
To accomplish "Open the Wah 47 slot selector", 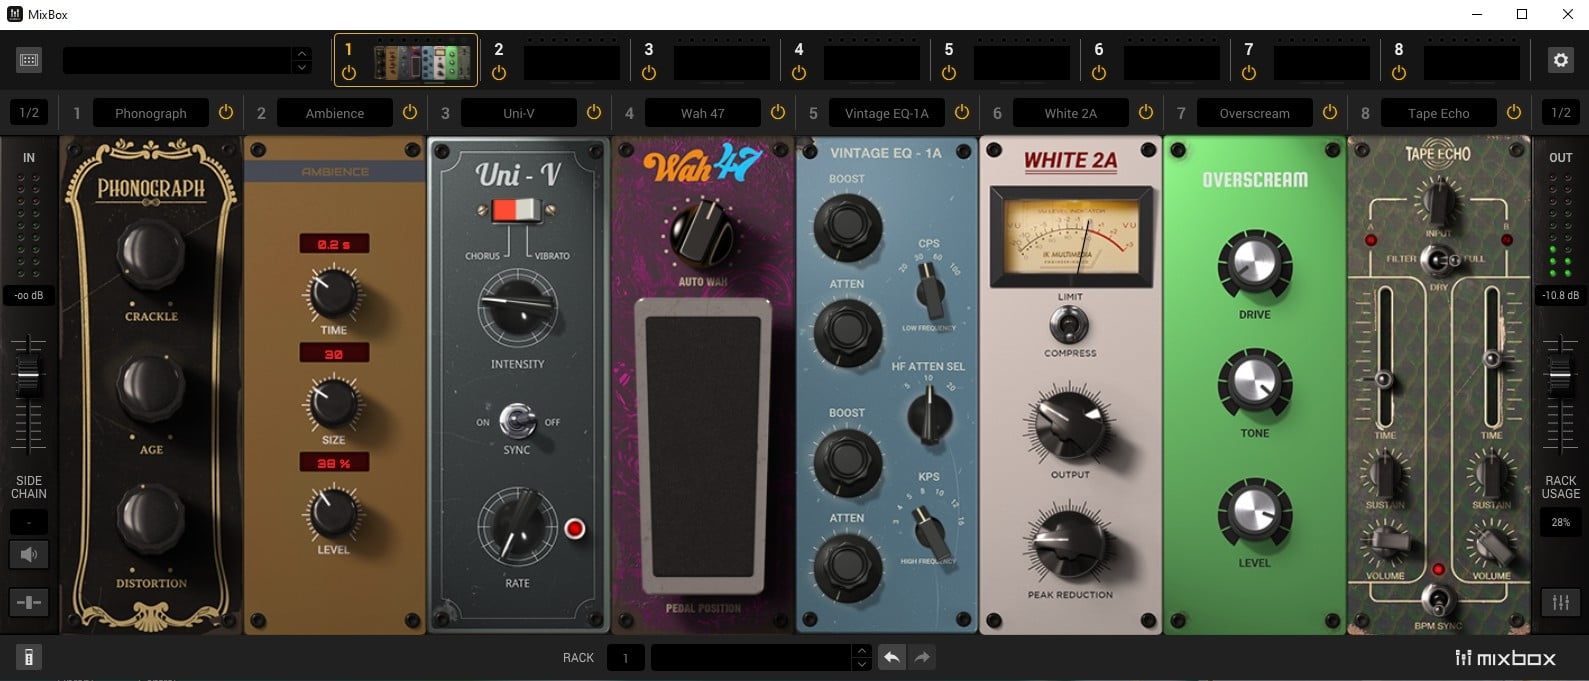I will (703, 113).
